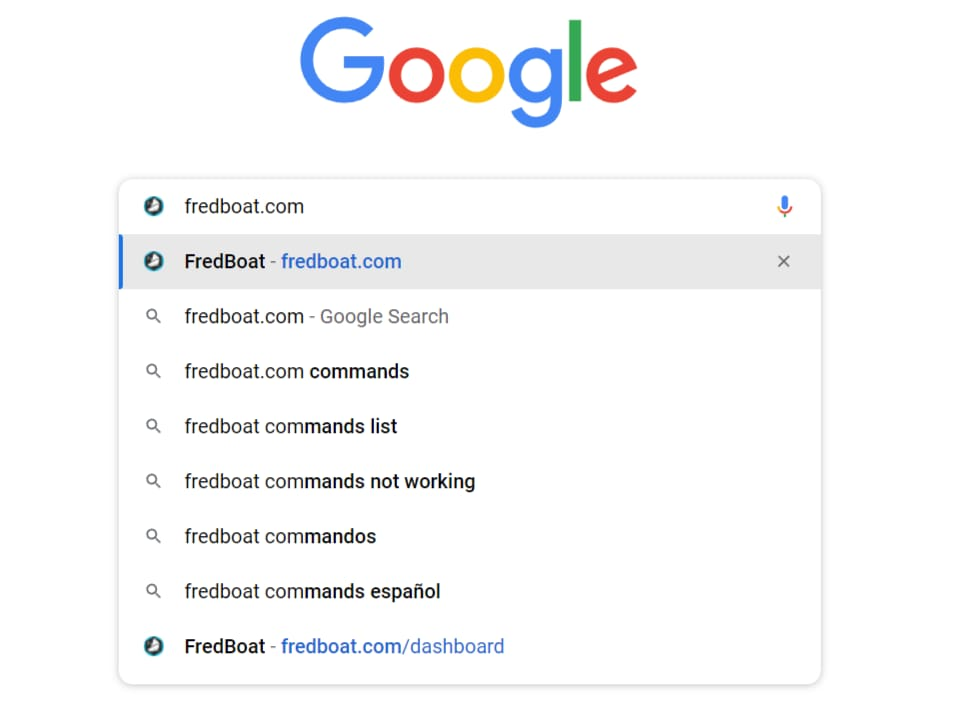Viewport: 974px width, 702px height.
Task: Click magnifier icon beside commands not working
Action: 153,481
